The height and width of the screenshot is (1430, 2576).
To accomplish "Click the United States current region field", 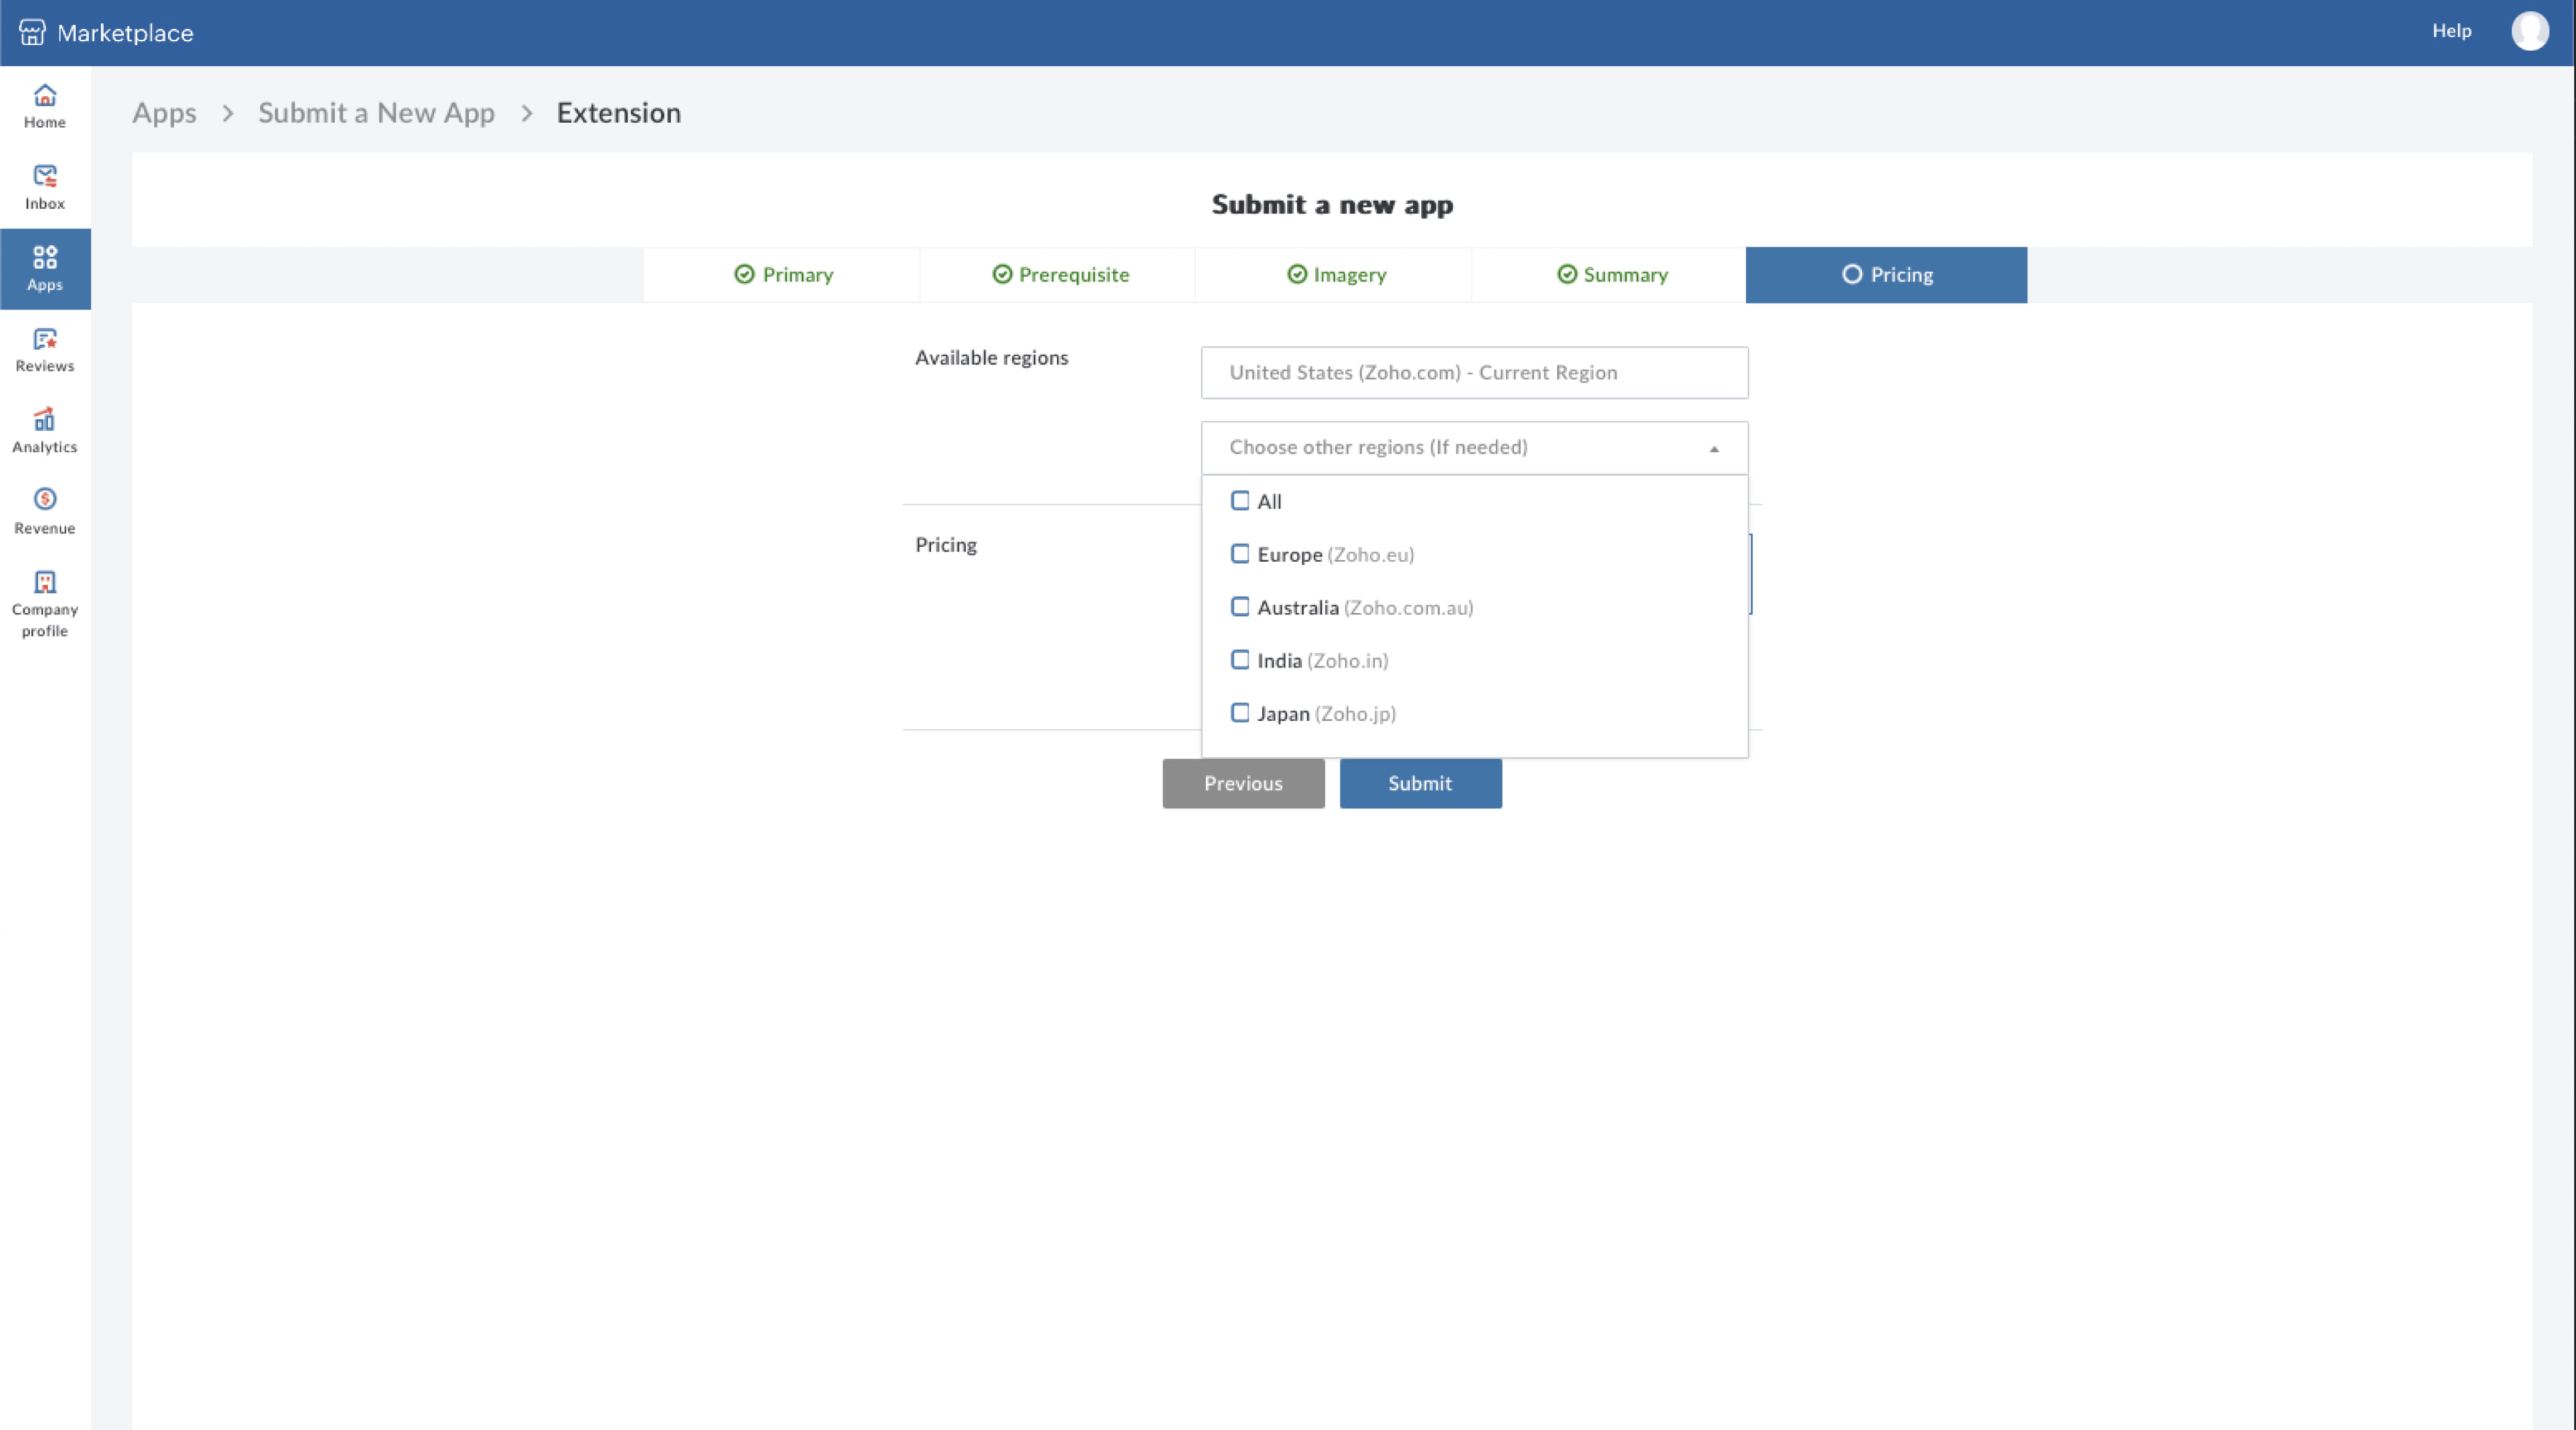I will click(1474, 372).
